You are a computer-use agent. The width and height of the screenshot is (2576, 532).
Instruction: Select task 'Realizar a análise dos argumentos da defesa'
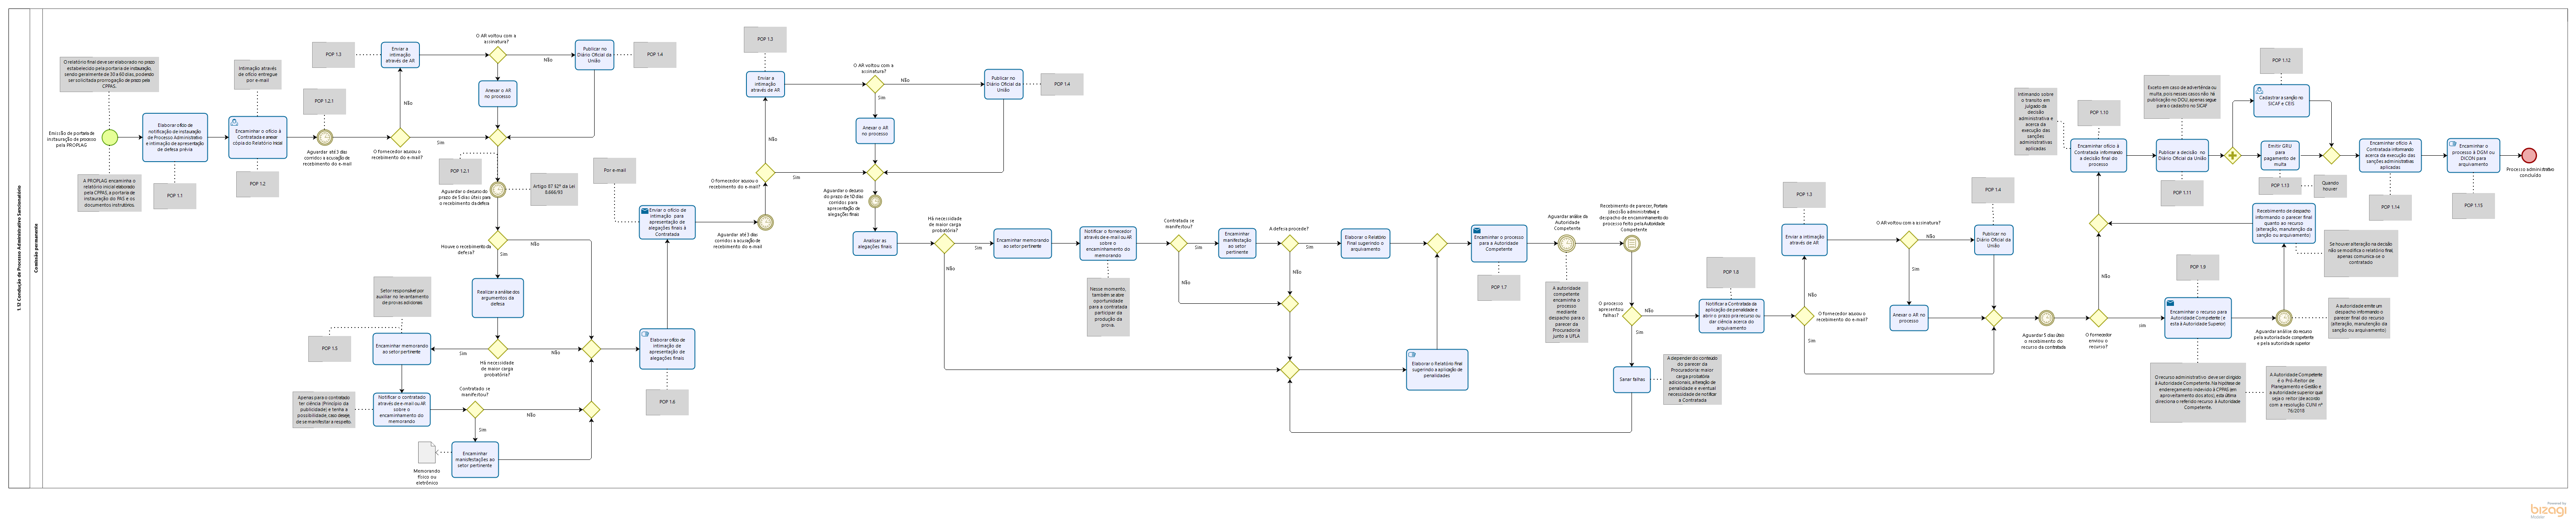tap(497, 297)
